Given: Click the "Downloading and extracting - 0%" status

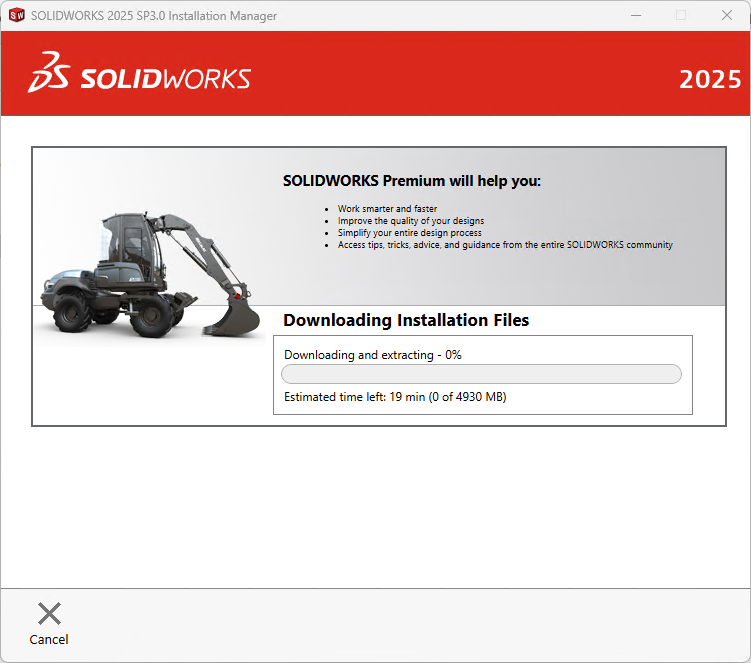Looking at the screenshot, I should pyautogui.click(x=372, y=355).
